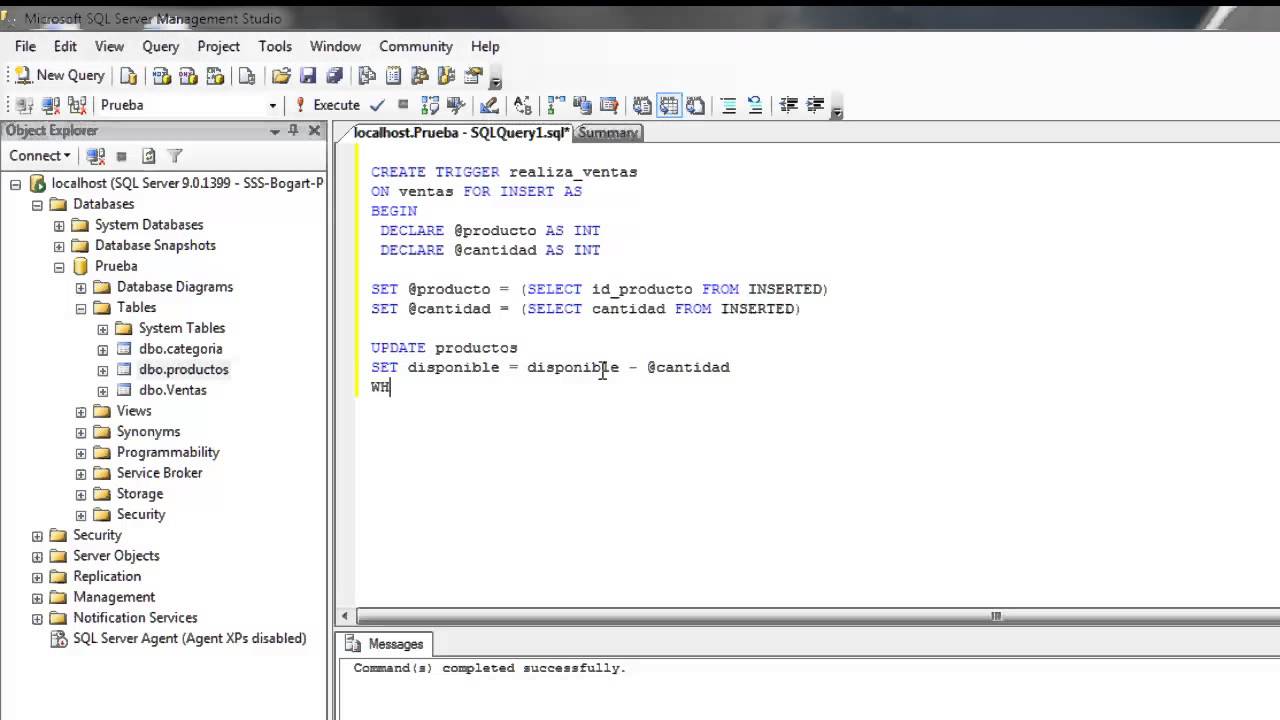The width and height of the screenshot is (1280, 720).
Task: Click Specify Values for Template Parameters icon
Action: click(x=522, y=105)
